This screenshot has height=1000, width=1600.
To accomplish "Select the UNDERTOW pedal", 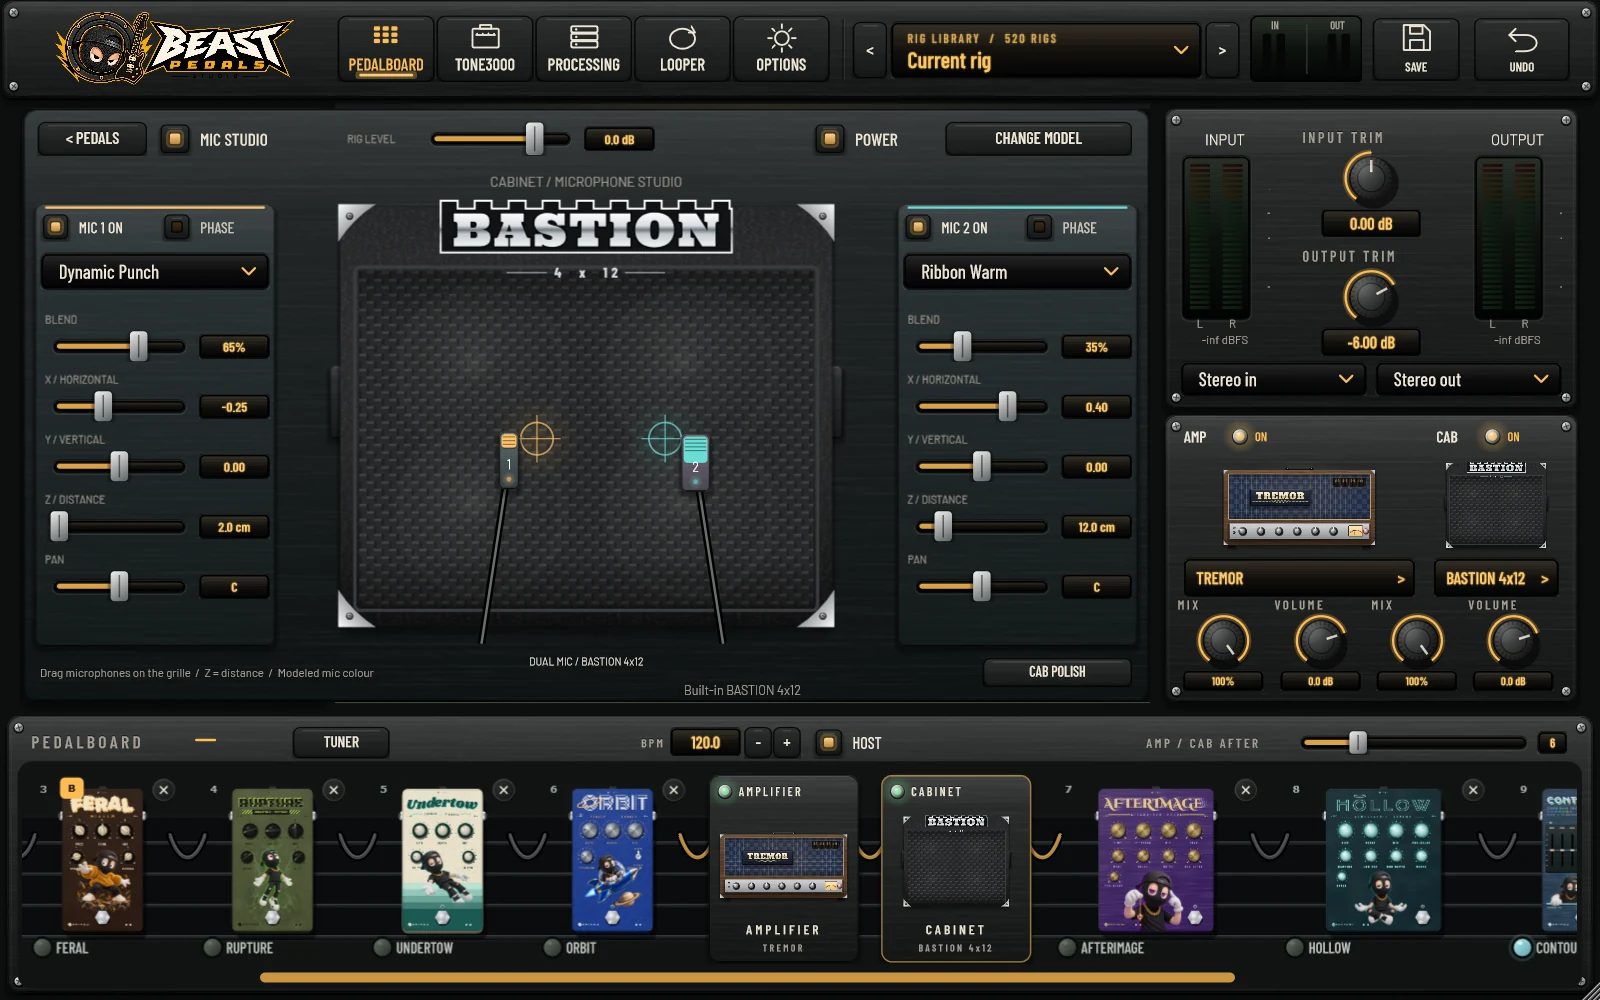I will (x=442, y=860).
